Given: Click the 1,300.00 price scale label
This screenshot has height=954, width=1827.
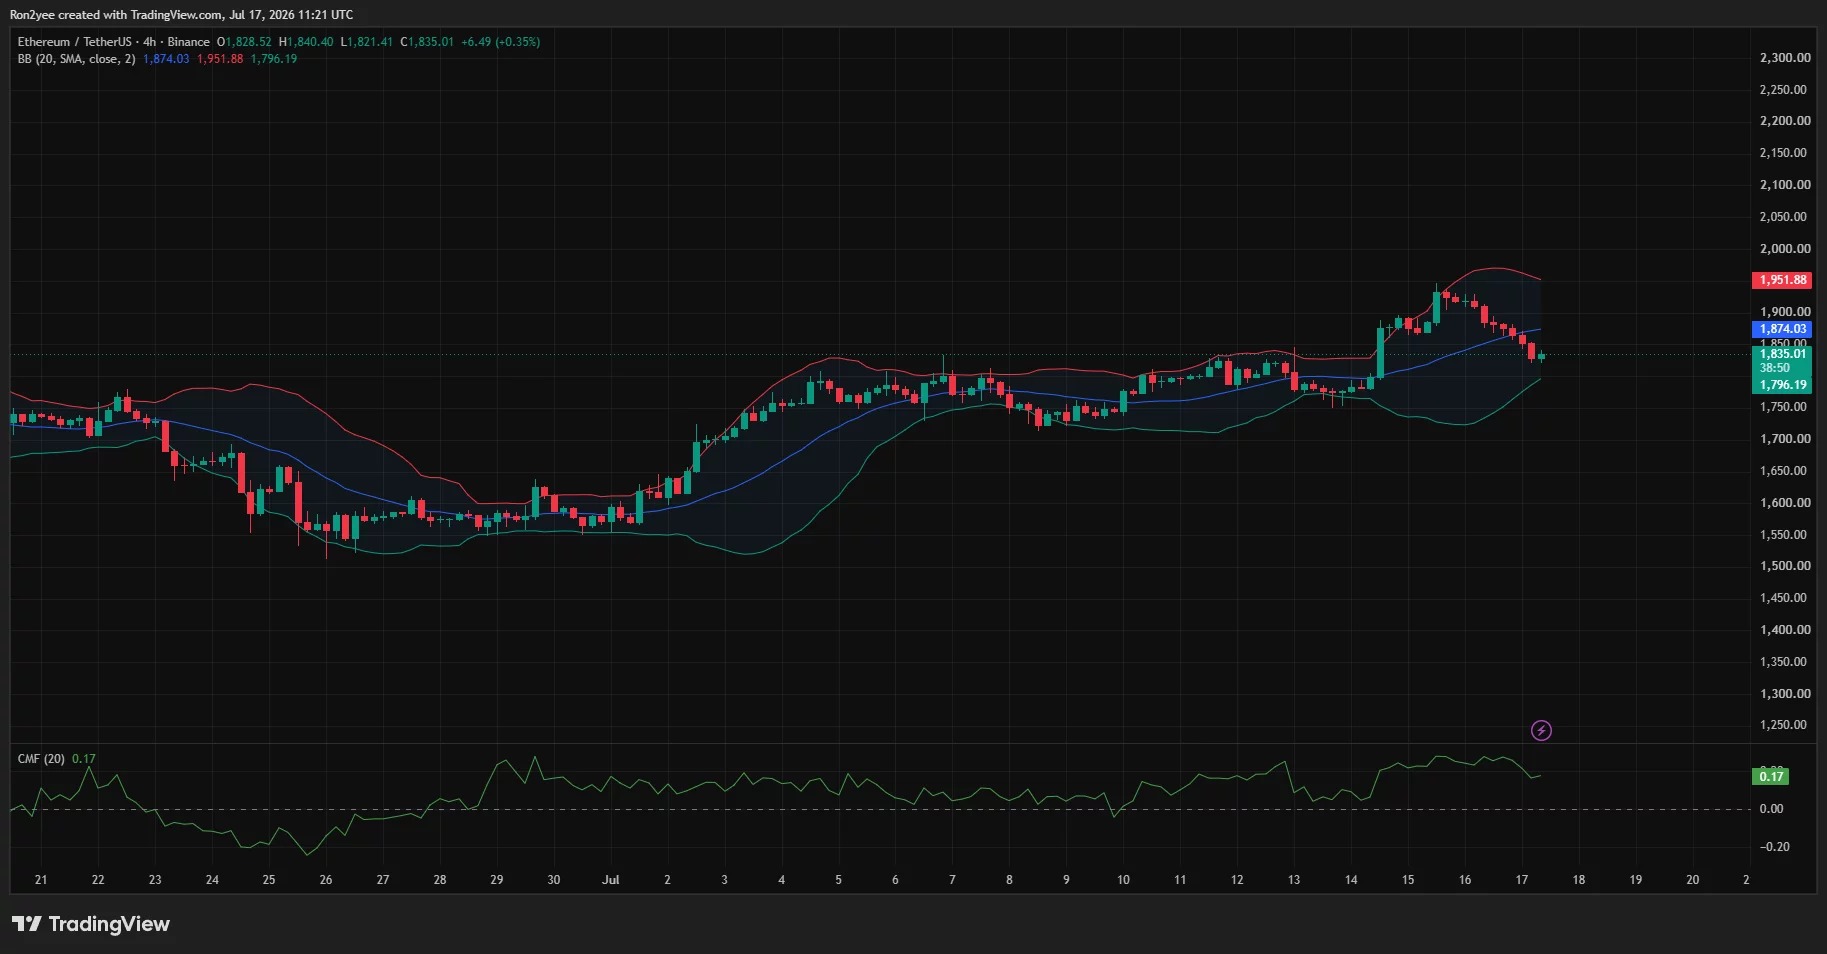Looking at the screenshot, I should pos(1785,694).
